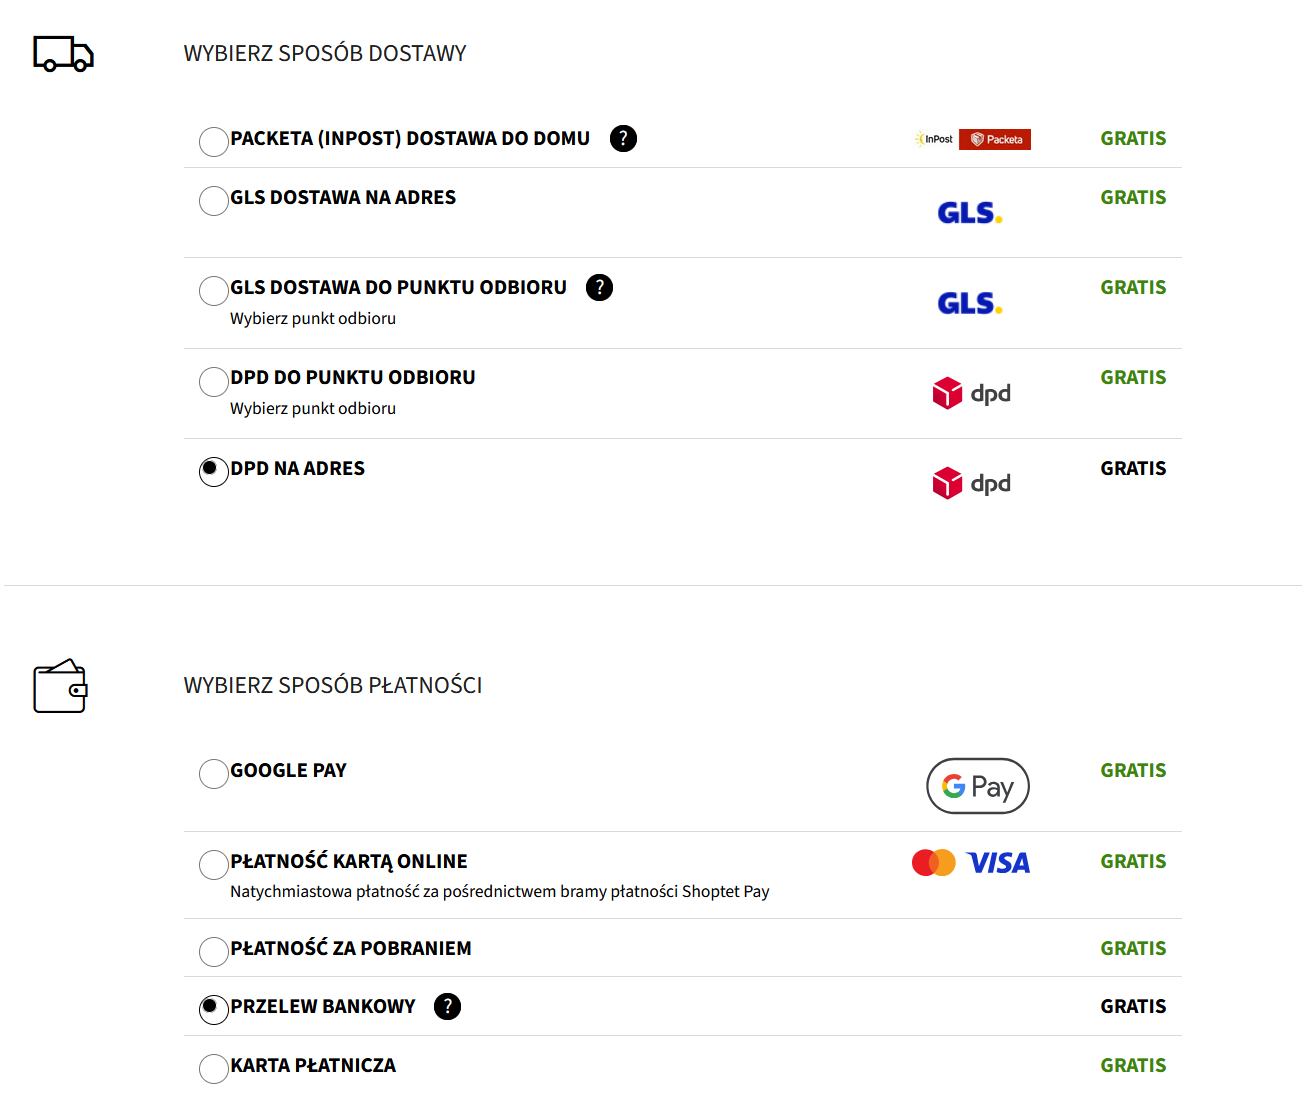Click the GLS logo in GLS dostawa na adres row
Image resolution: width=1312 pixels, height=1104 pixels.
coord(969,212)
